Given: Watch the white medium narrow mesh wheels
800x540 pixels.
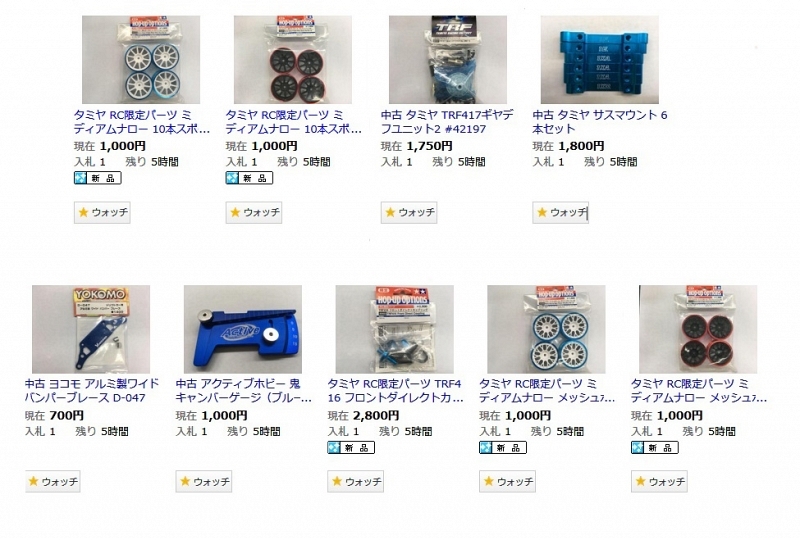Looking at the screenshot, I should pos(507,481).
